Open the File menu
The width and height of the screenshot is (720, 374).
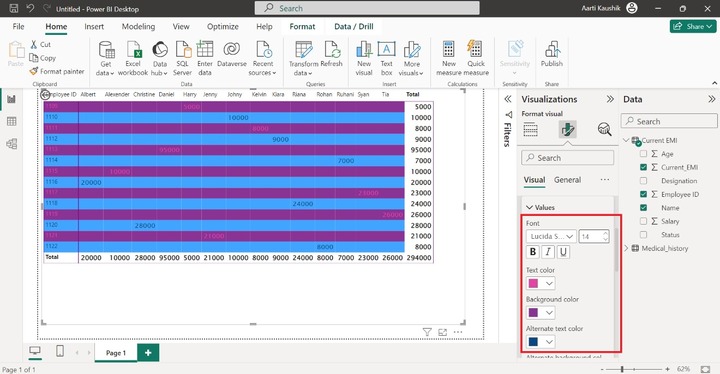18,27
